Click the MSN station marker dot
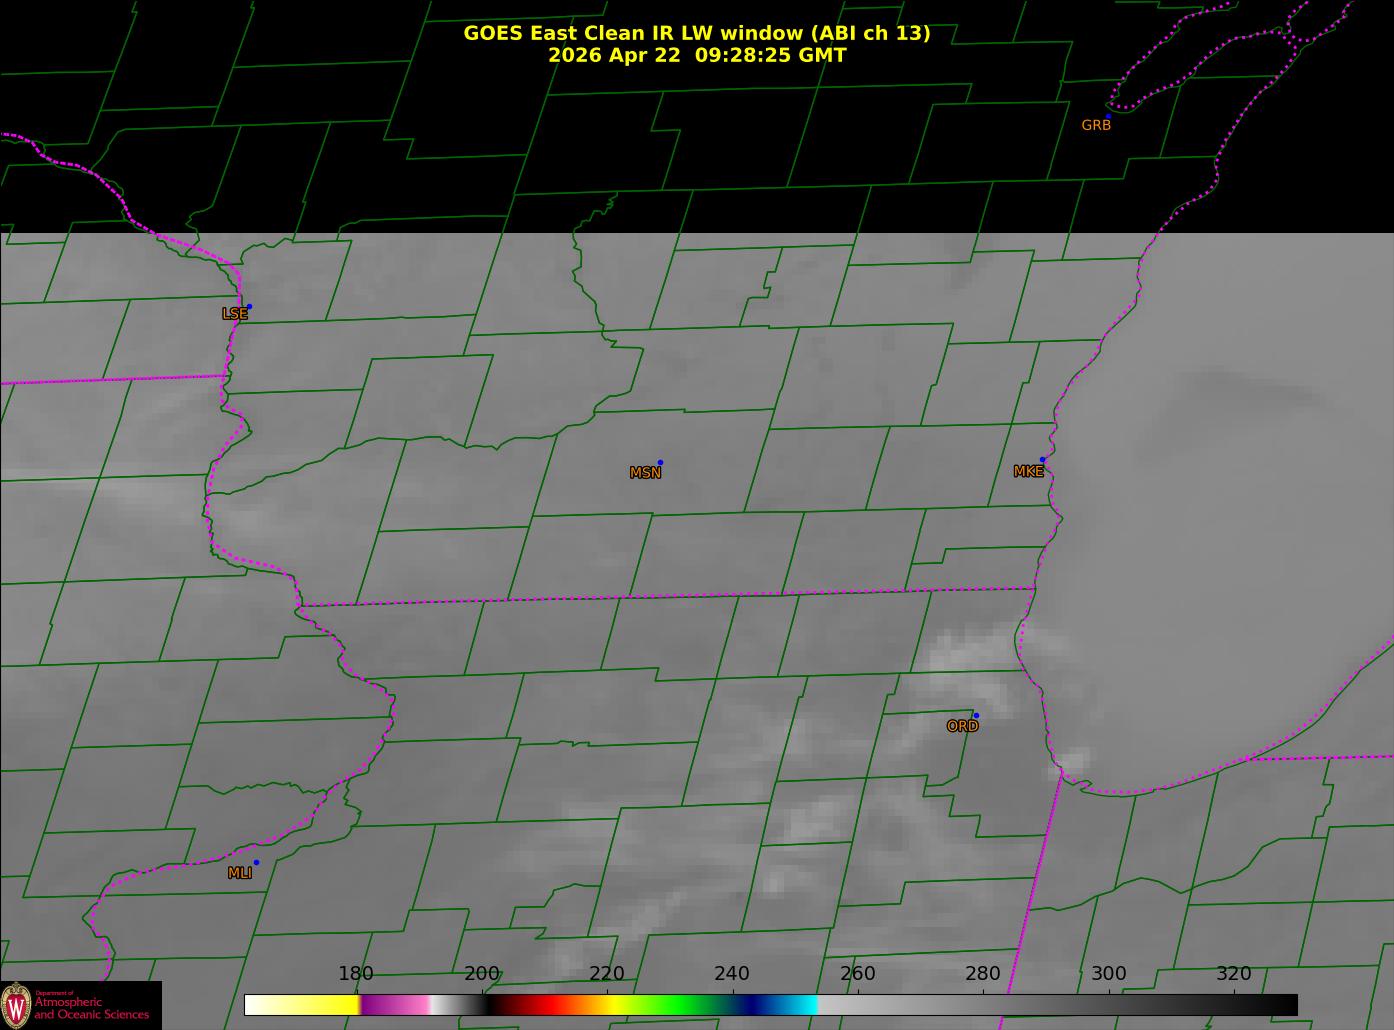Image resolution: width=1394 pixels, height=1030 pixels. point(660,463)
